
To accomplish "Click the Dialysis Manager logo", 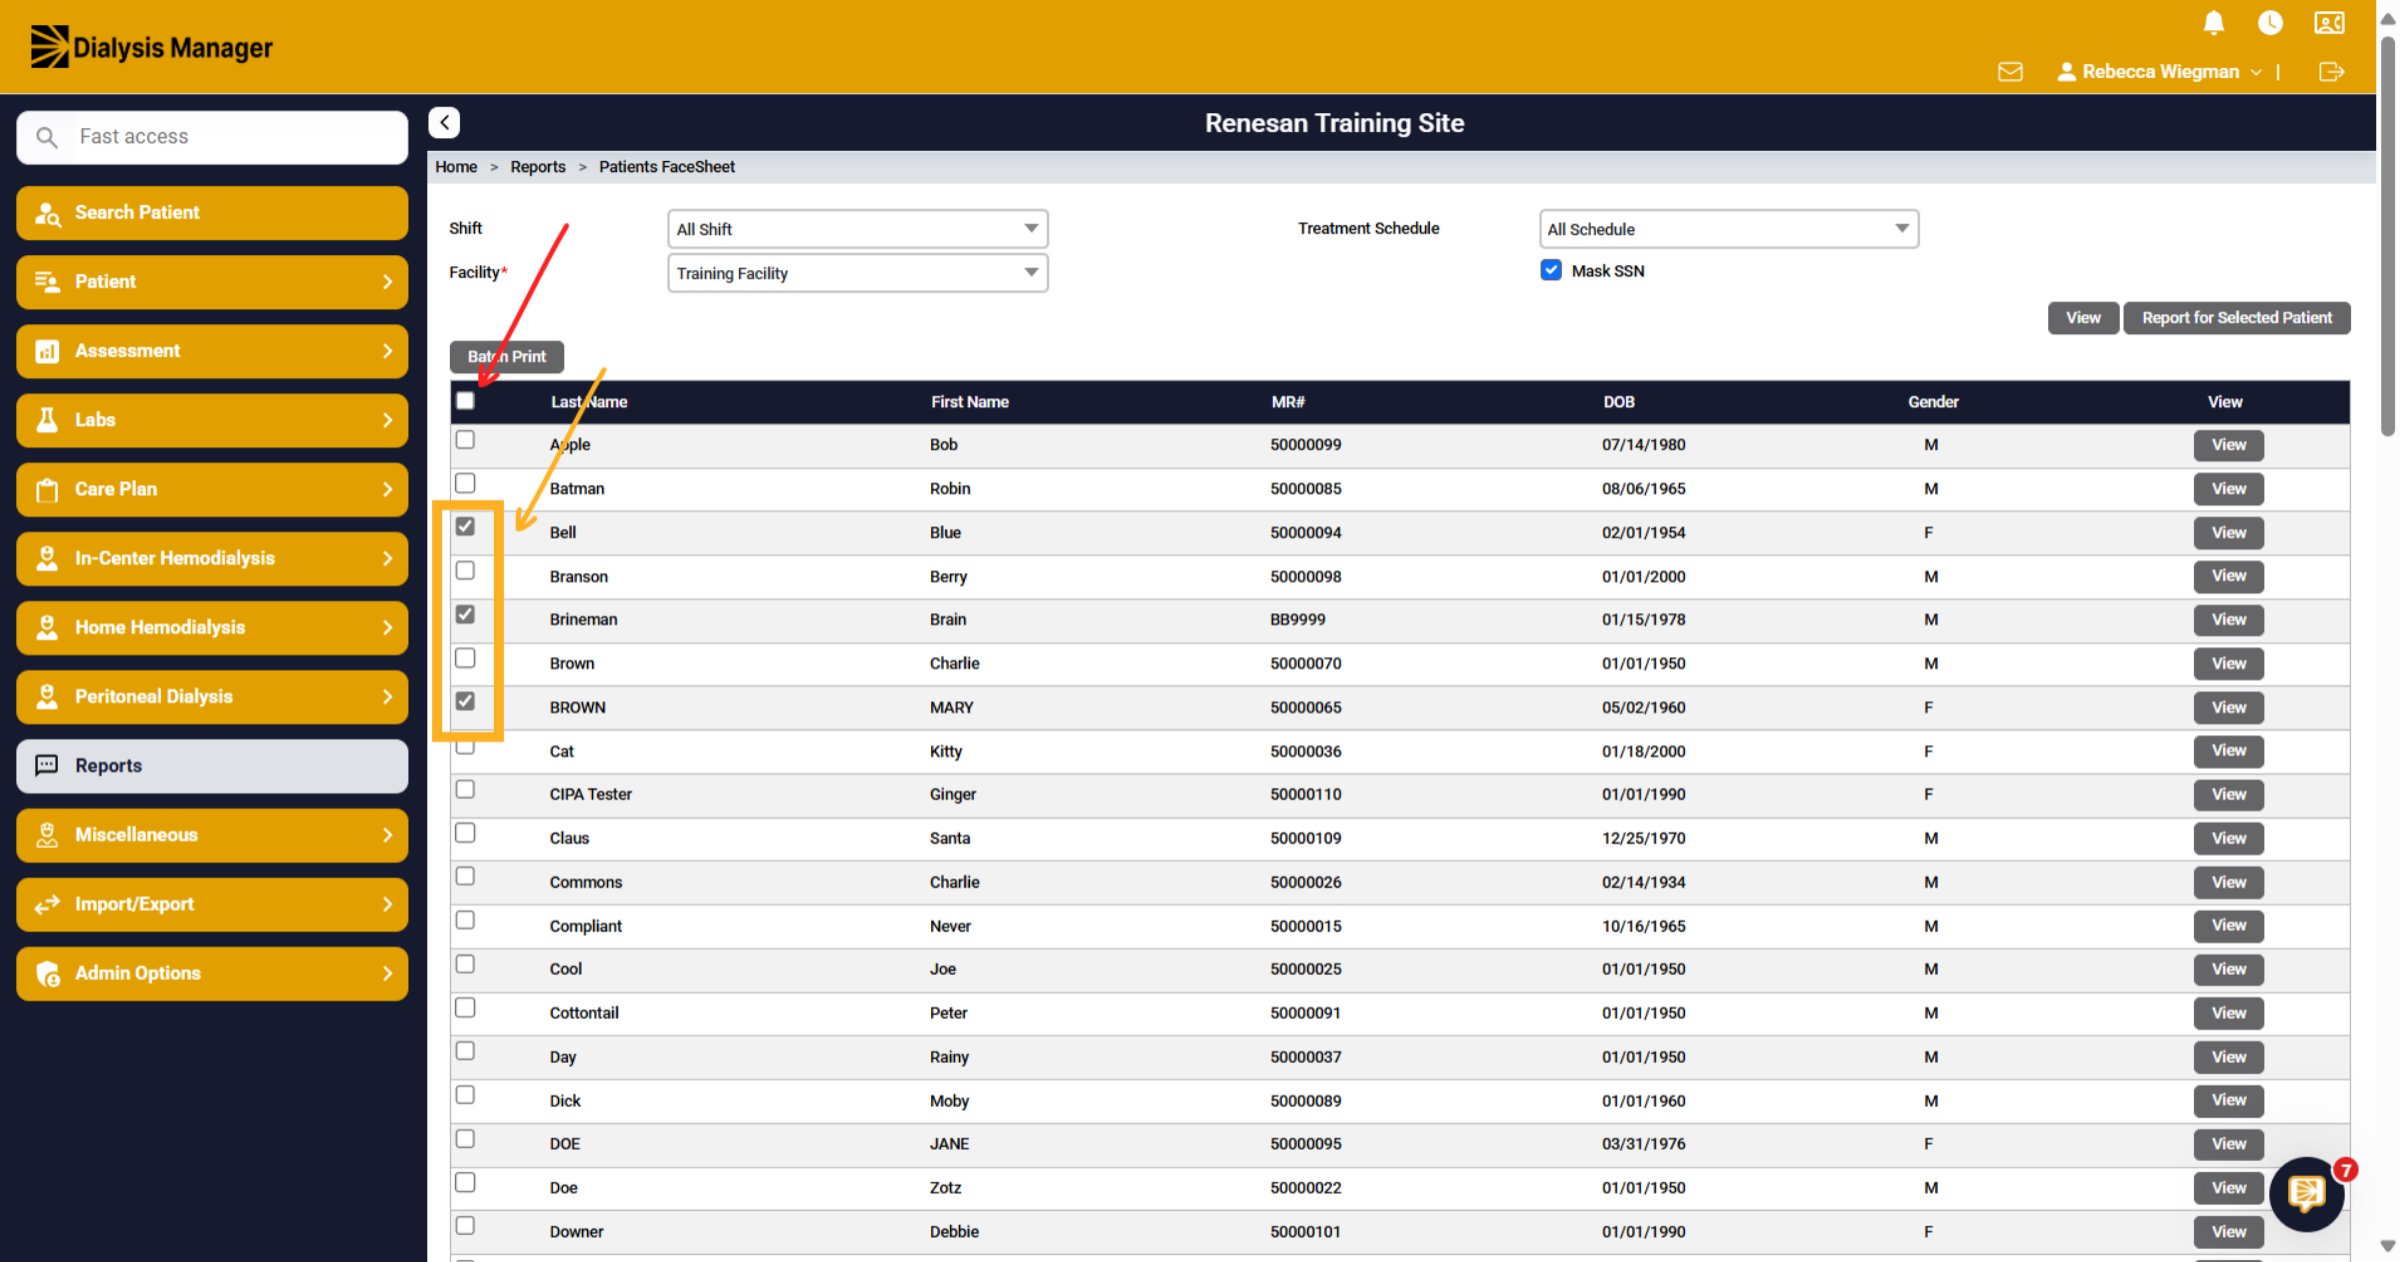I will pos(151,47).
